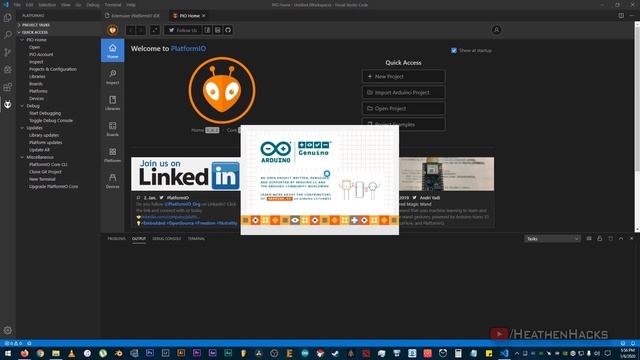Click the @PlatformIO_Org link in LinkedIn post
The image size is (640, 360).
(182, 204)
